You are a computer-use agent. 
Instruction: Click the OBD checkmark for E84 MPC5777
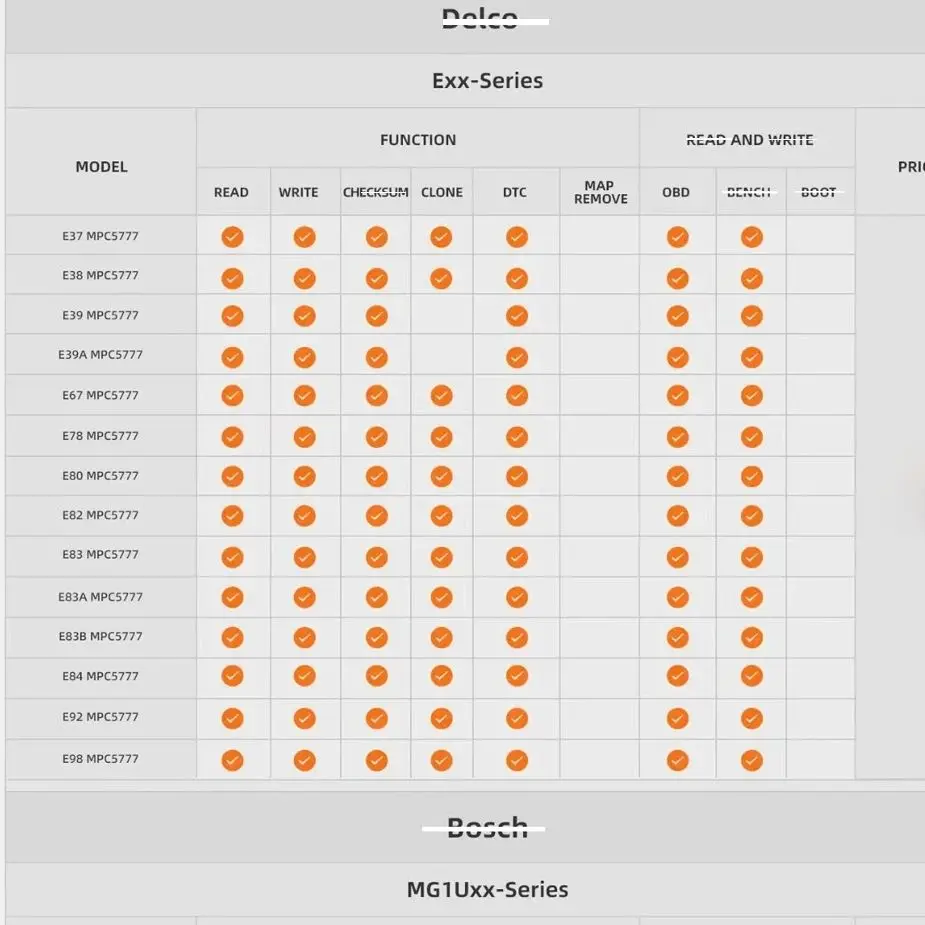(x=677, y=676)
